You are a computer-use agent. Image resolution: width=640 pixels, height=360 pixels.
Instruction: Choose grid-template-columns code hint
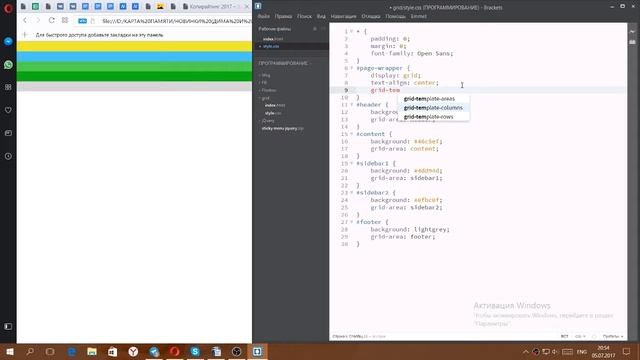433,108
